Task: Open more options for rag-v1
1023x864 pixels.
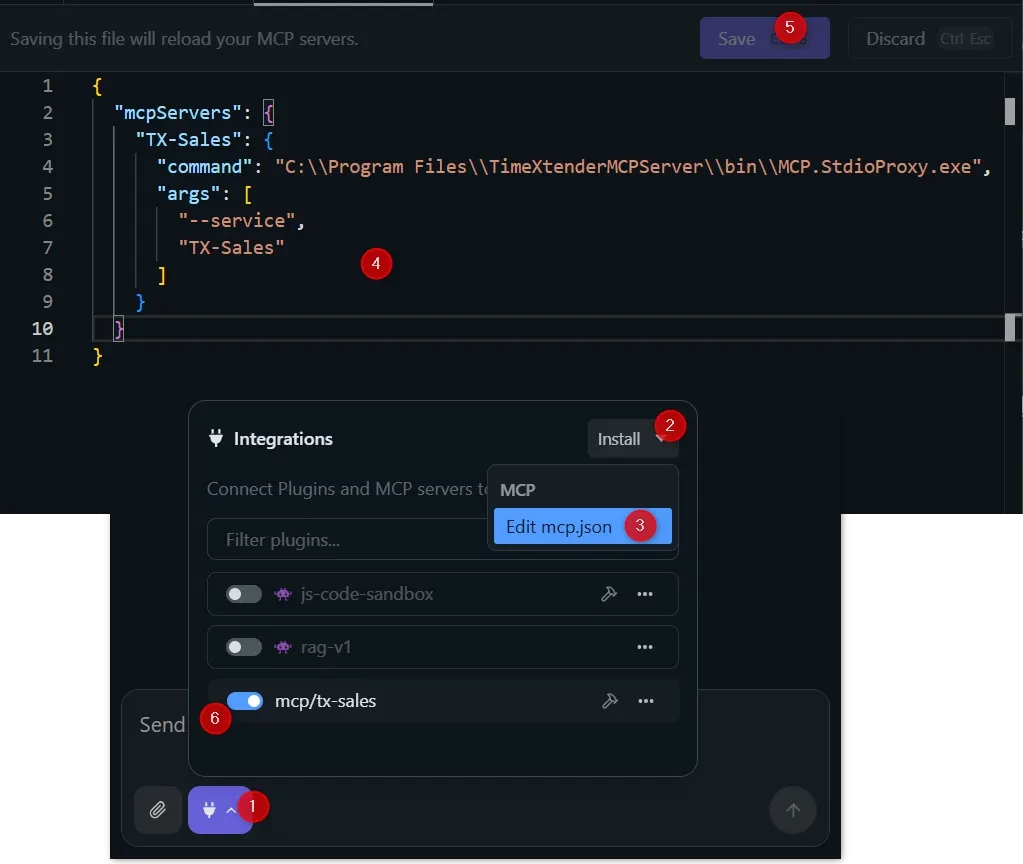Action: point(645,647)
